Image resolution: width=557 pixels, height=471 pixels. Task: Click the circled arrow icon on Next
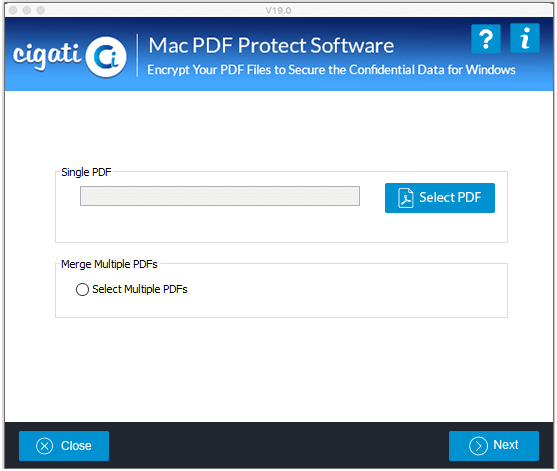(478, 446)
